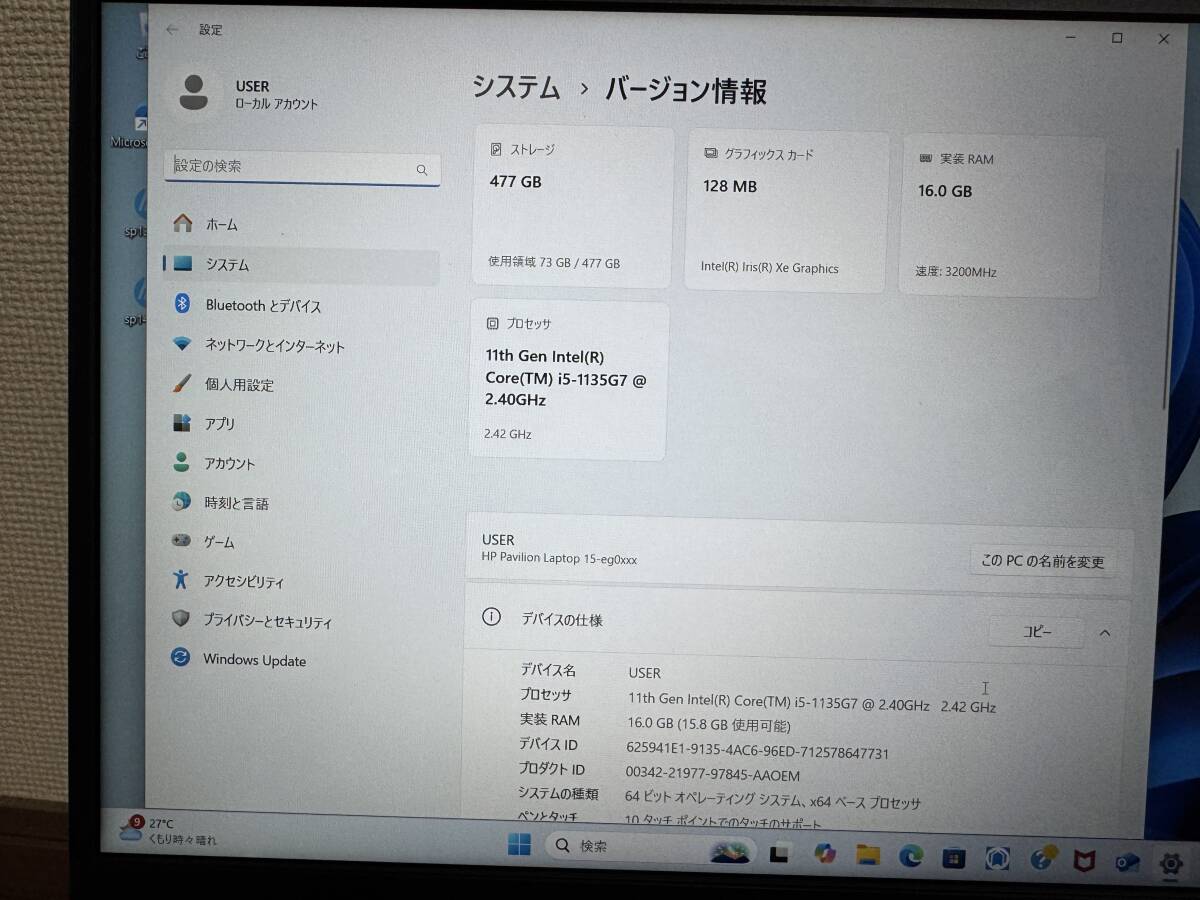
Task: Click the コピー button for device specs
Action: tap(1036, 632)
